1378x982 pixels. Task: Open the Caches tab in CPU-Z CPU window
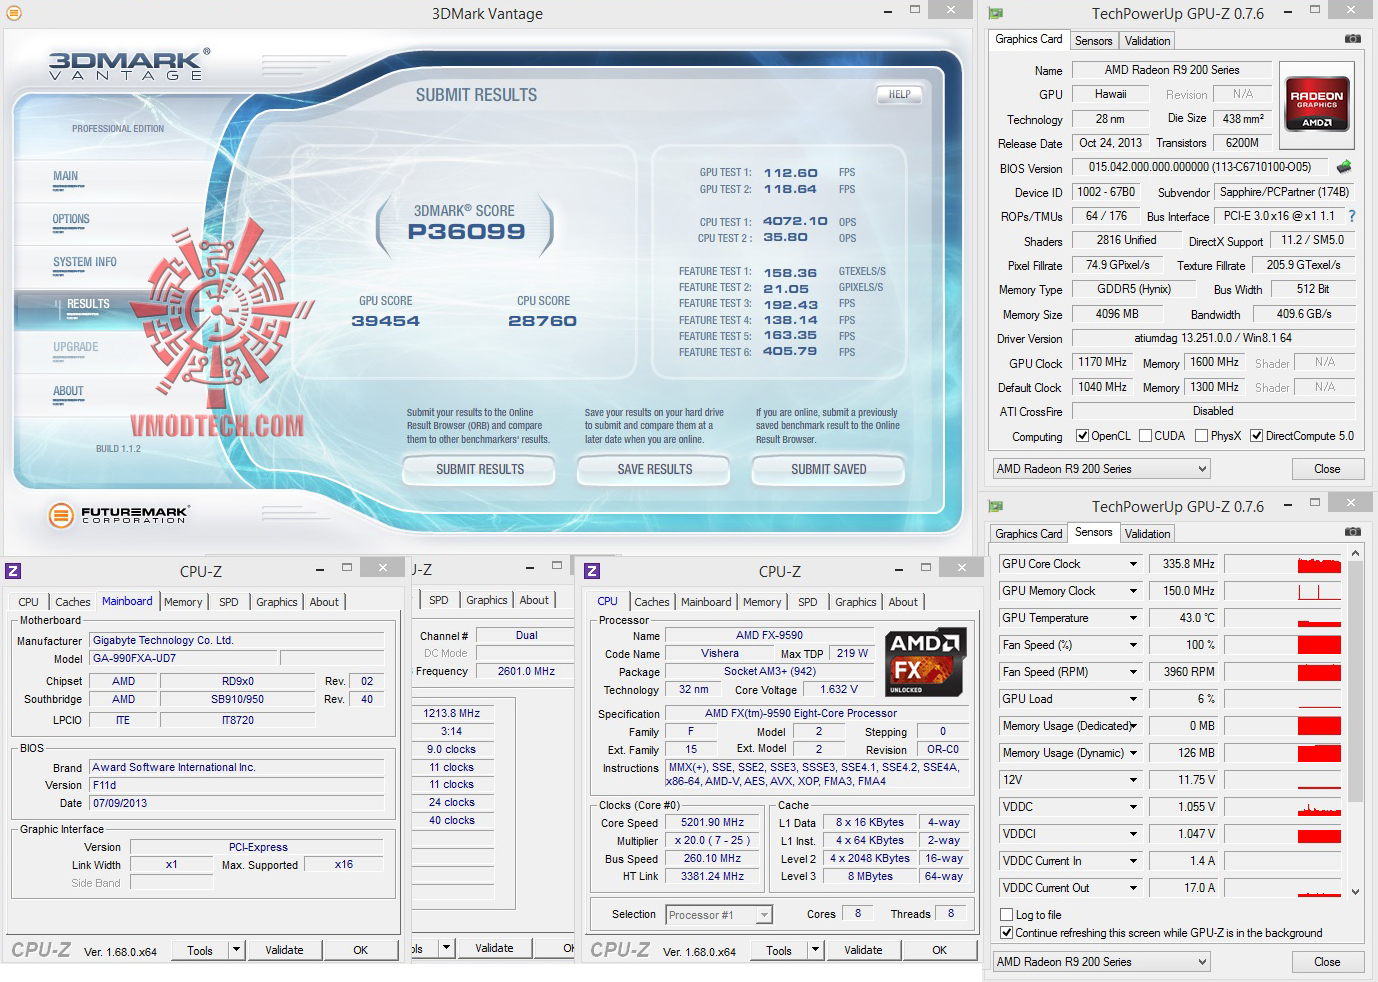651,602
